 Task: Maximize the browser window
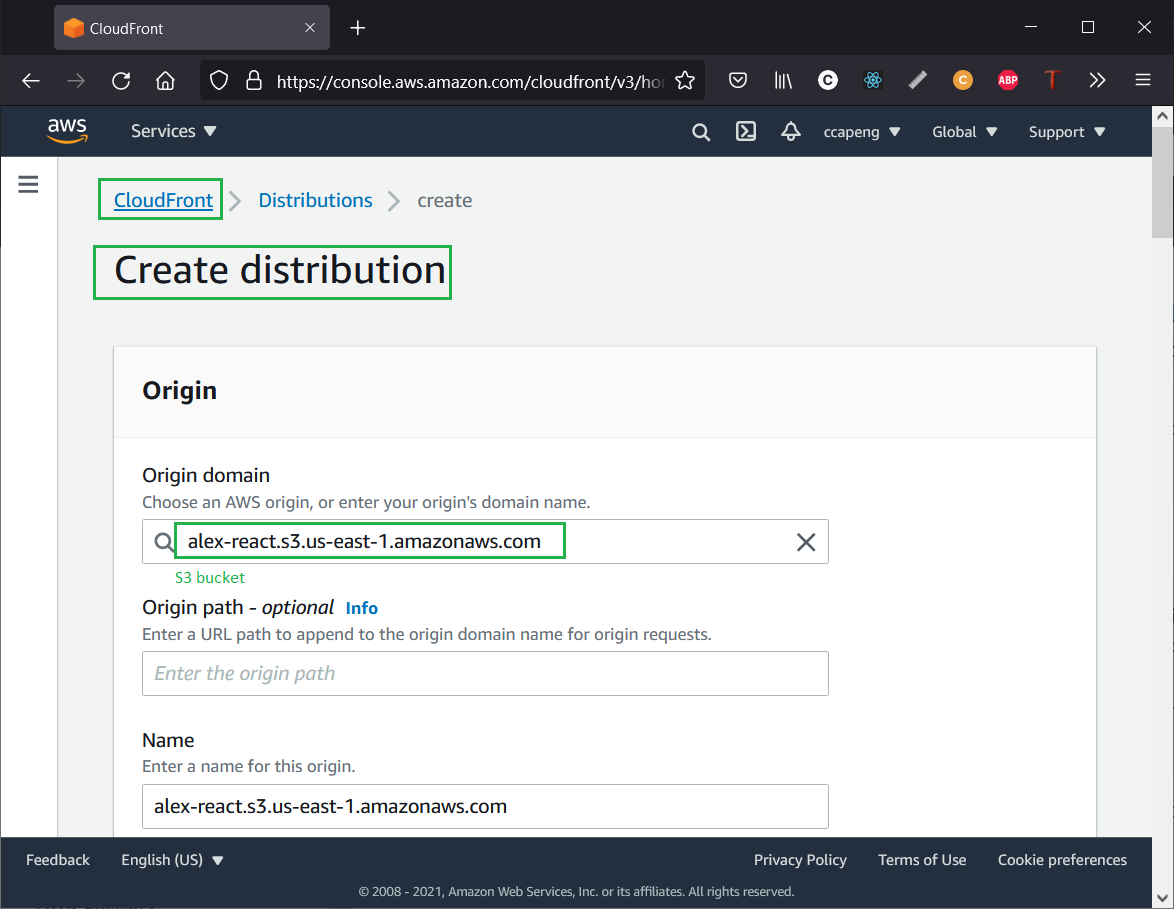point(1088,27)
